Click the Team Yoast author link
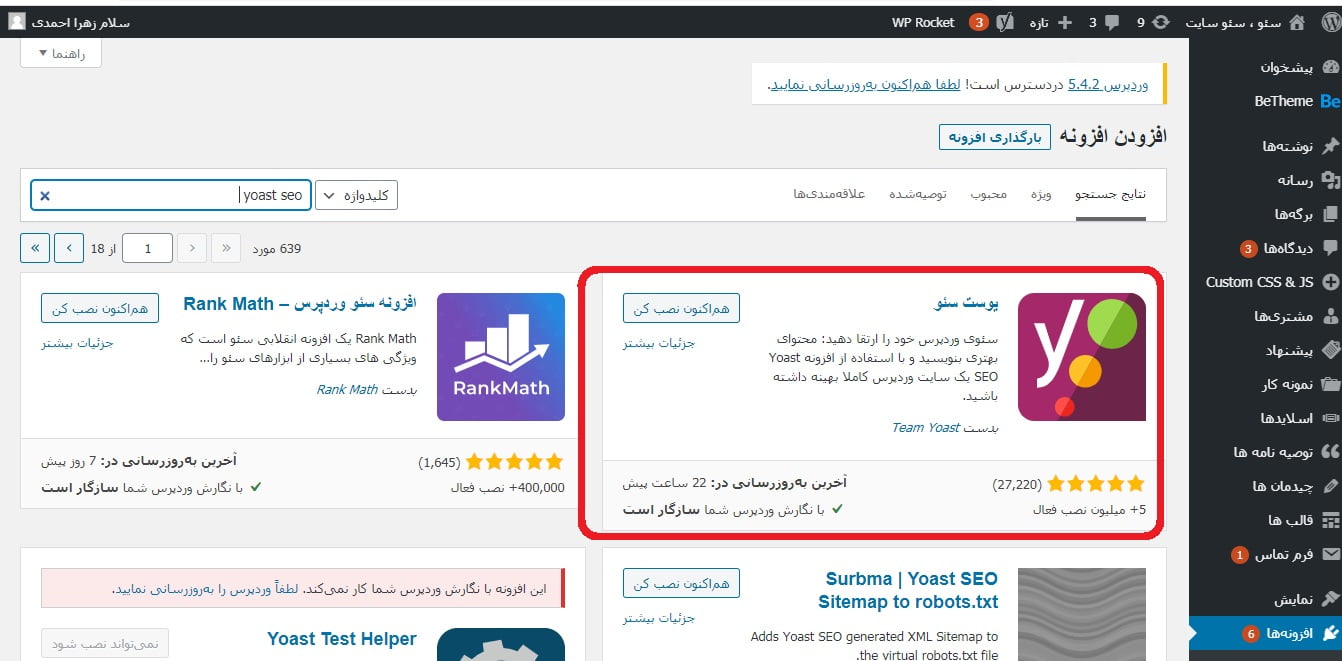This screenshot has width=1342, height=661. 925,427
